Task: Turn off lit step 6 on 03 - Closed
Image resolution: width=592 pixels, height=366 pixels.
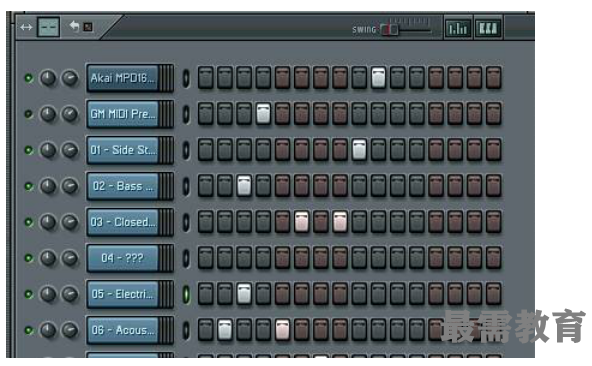Action: pos(301,222)
